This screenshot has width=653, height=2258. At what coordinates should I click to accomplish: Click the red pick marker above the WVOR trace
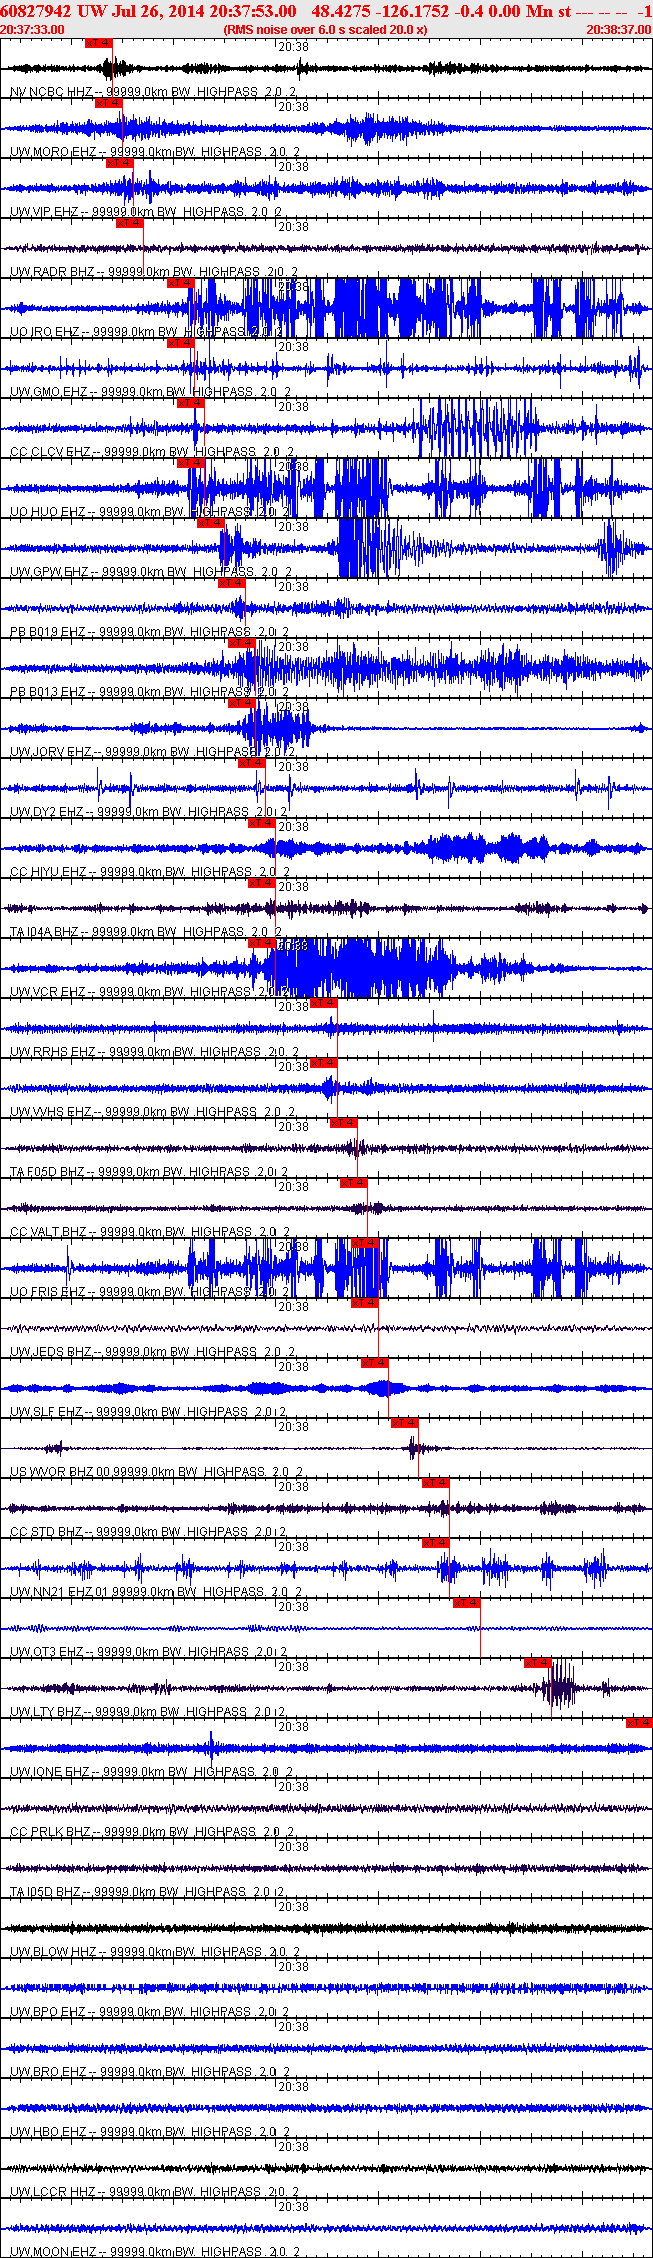[404, 1423]
